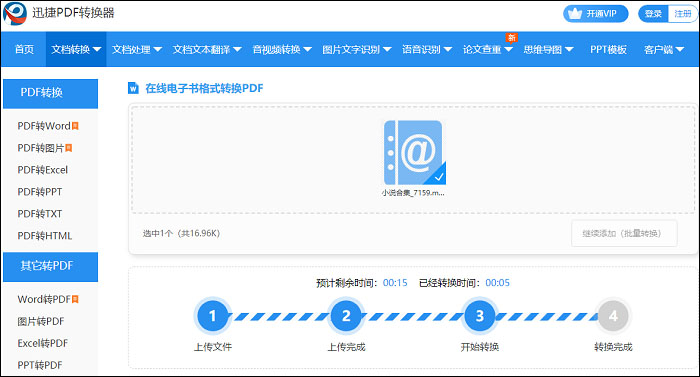Click step 3 circle 开始转换
Screen dimensions: 700x377
pos(479,316)
